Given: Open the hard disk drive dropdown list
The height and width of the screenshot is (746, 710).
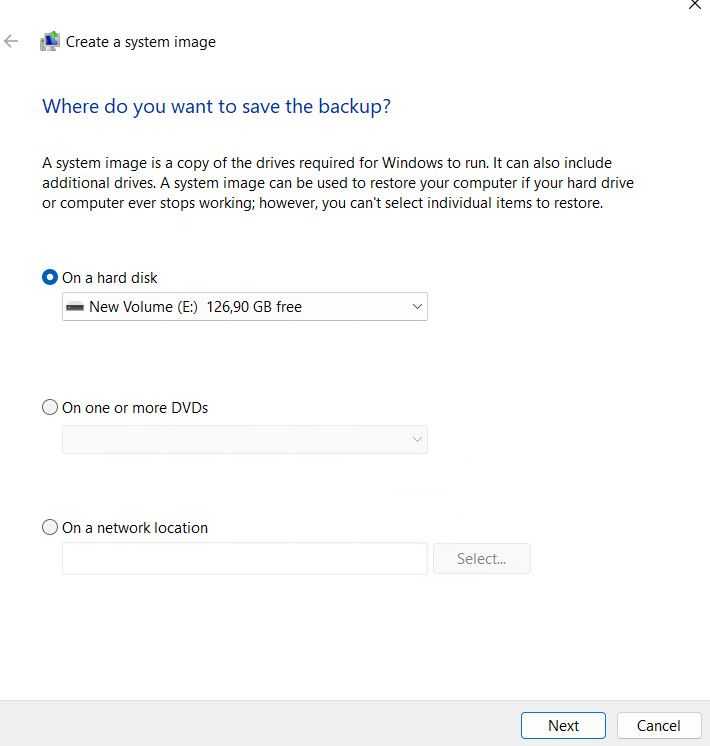Looking at the screenshot, I should point(244,307).
